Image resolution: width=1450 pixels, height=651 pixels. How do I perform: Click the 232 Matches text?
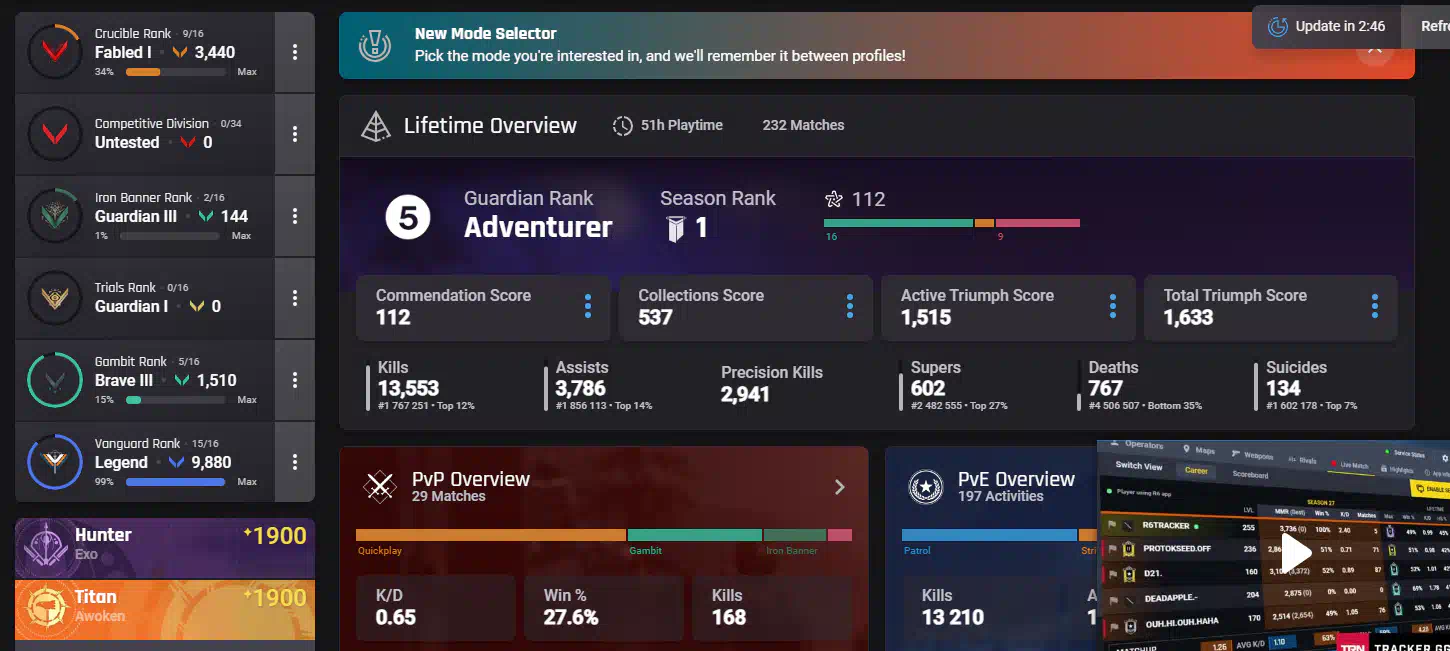[x=803, y=125]
